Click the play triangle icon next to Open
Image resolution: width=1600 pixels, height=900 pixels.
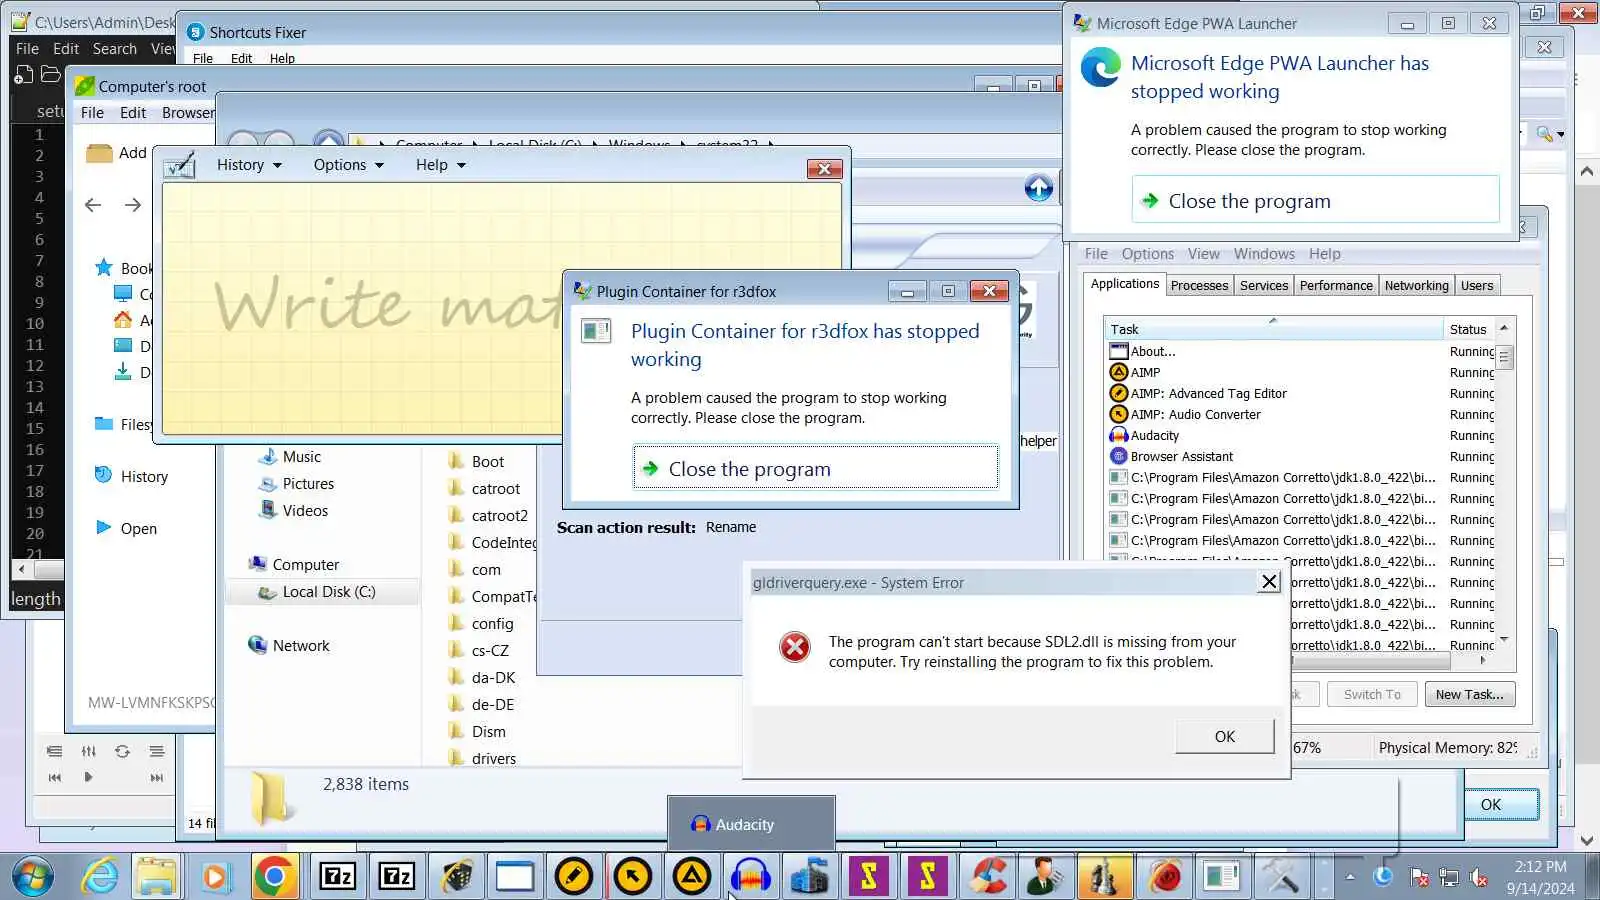click(103, 527)
